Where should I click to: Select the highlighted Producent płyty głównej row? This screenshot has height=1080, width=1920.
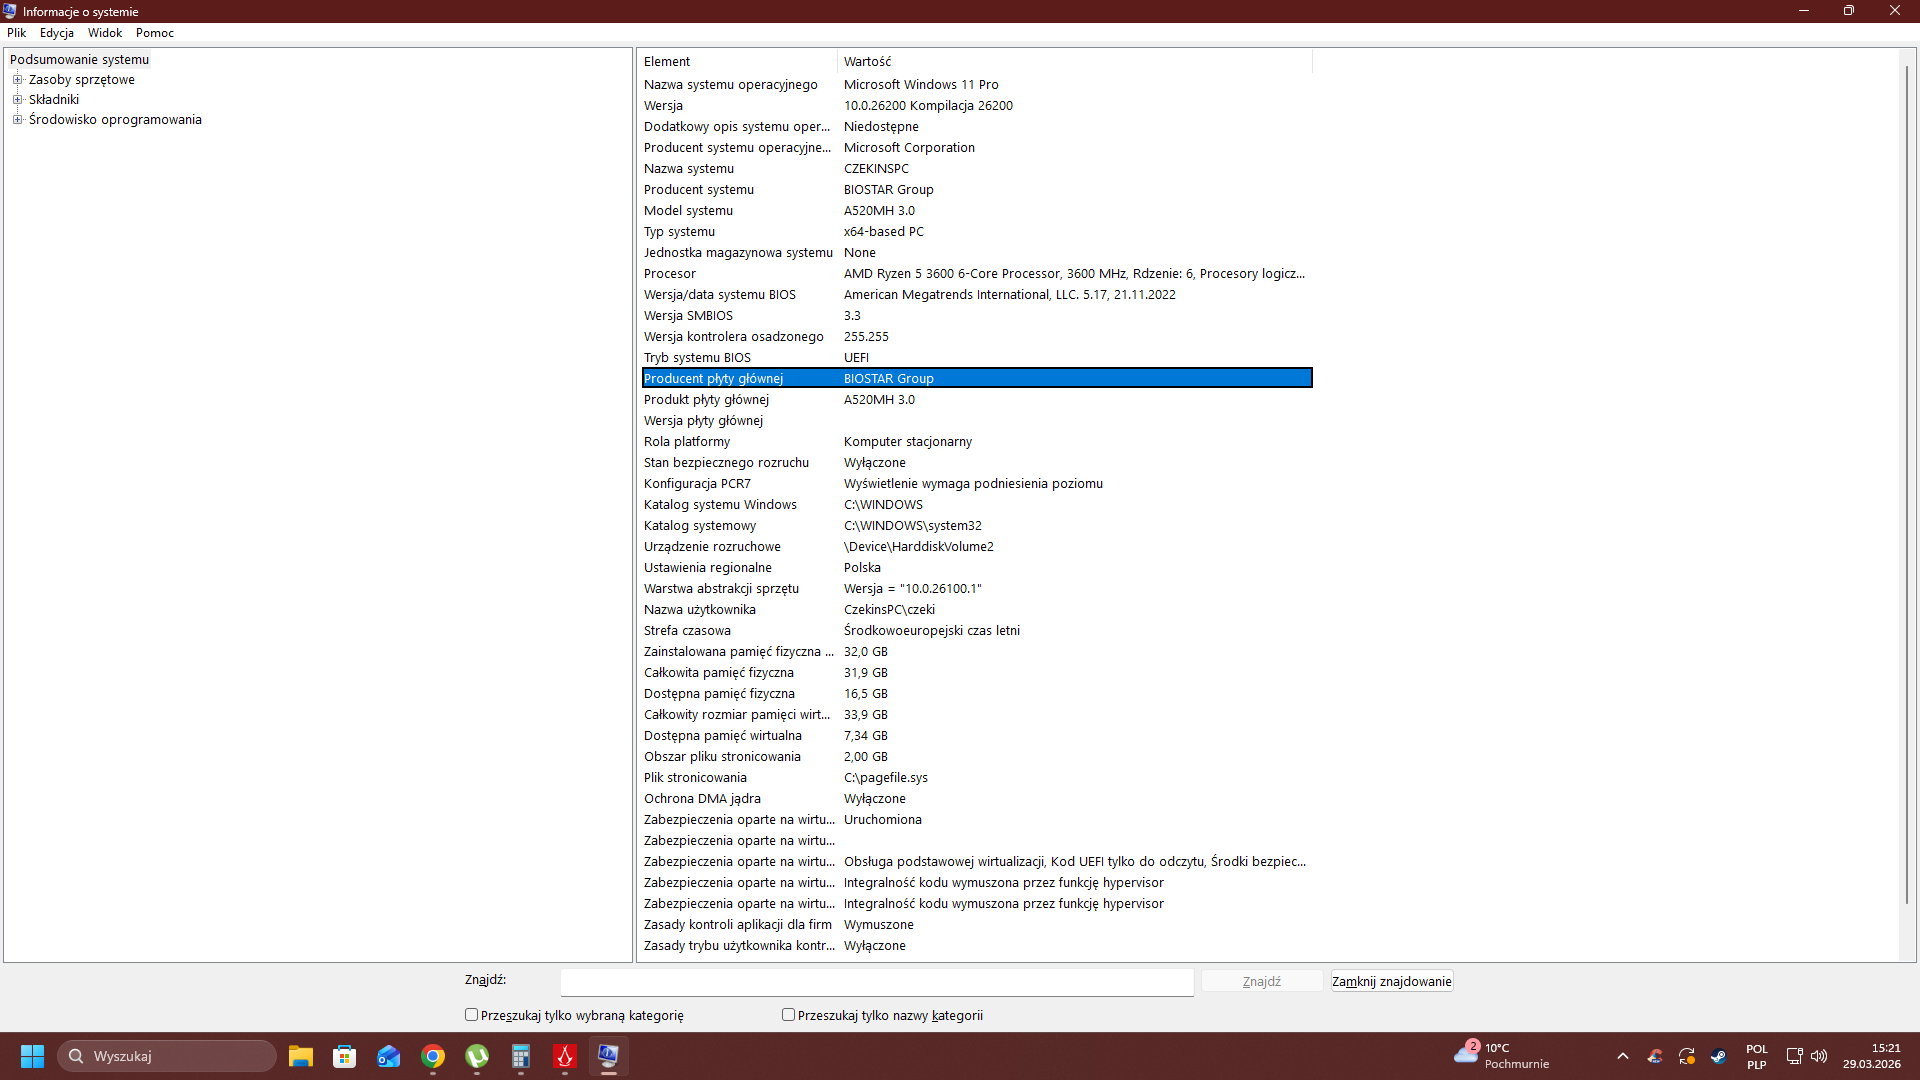pos(977,378)
